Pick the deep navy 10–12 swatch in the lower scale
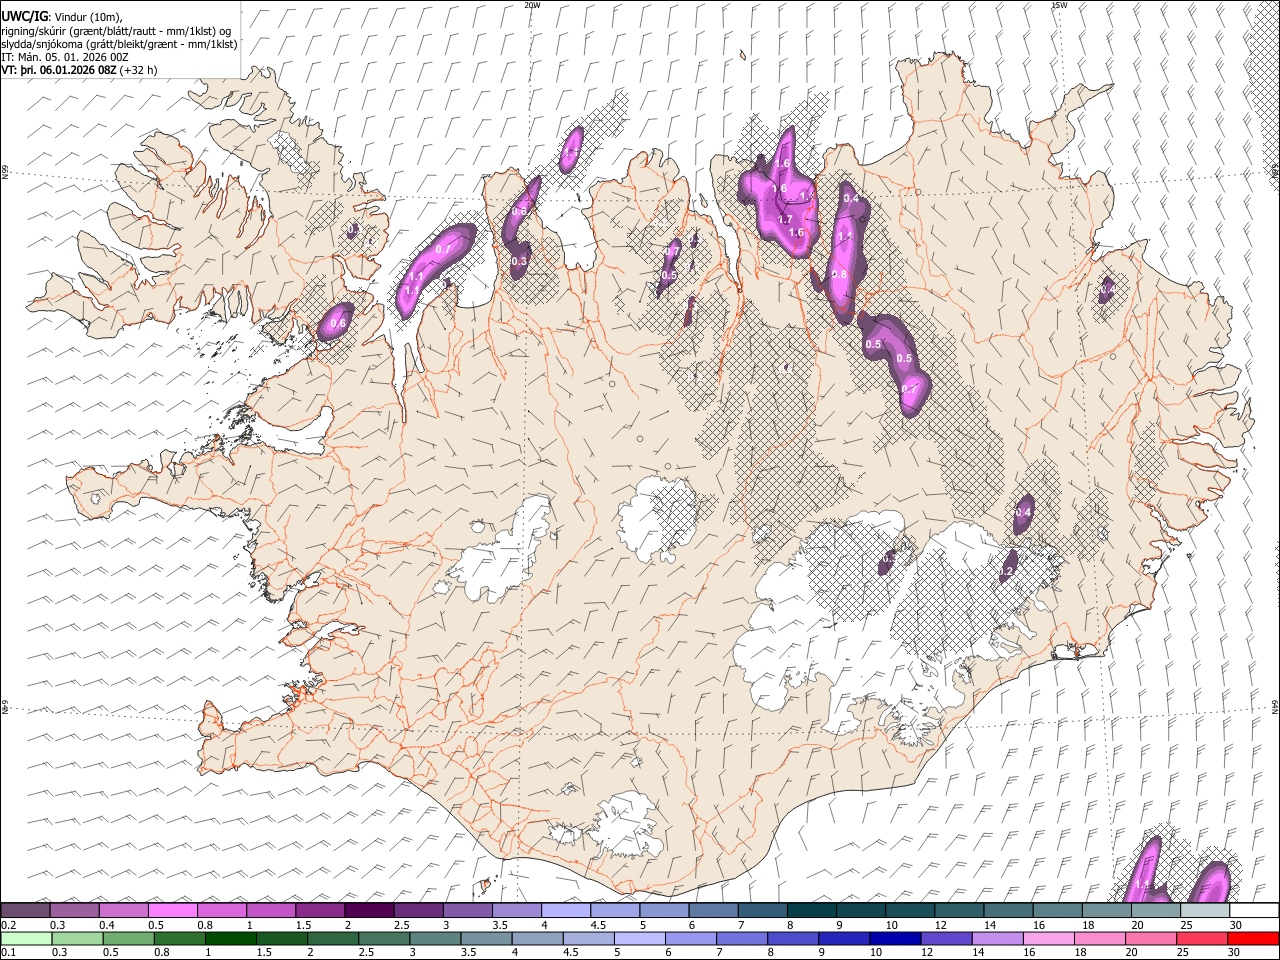 coord(895,938)
